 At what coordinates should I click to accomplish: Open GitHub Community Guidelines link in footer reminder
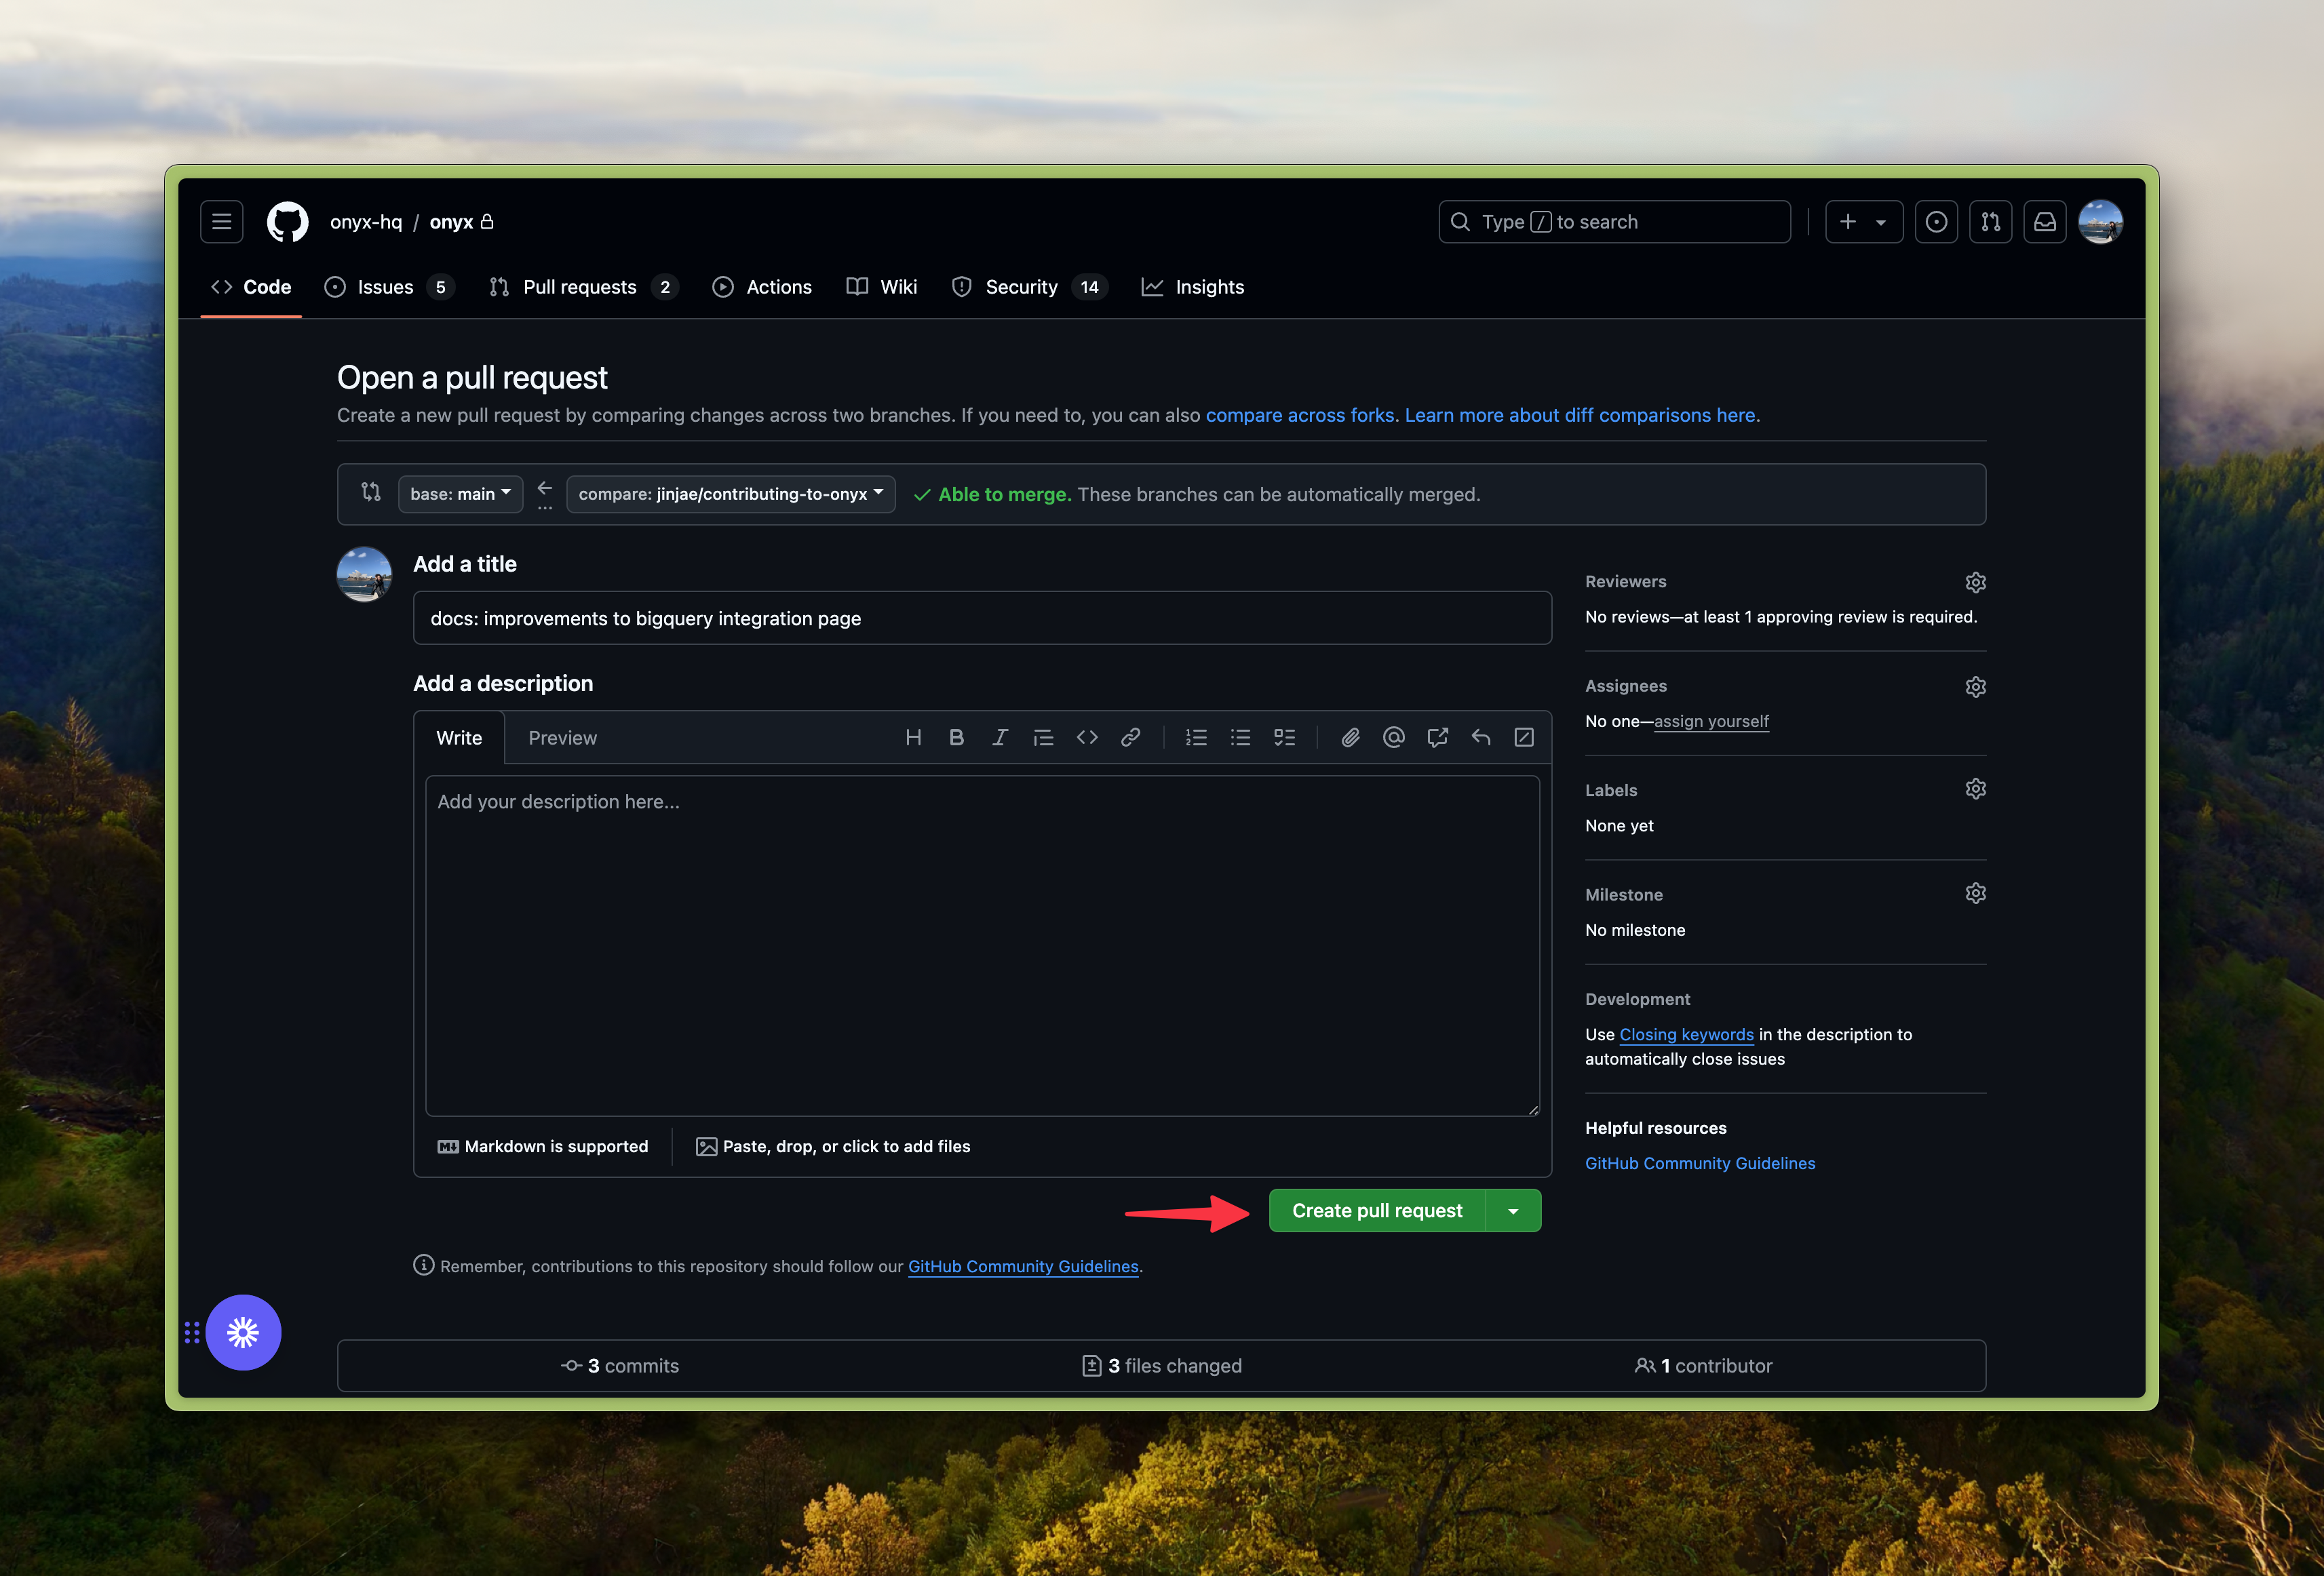point(1023,1266)
